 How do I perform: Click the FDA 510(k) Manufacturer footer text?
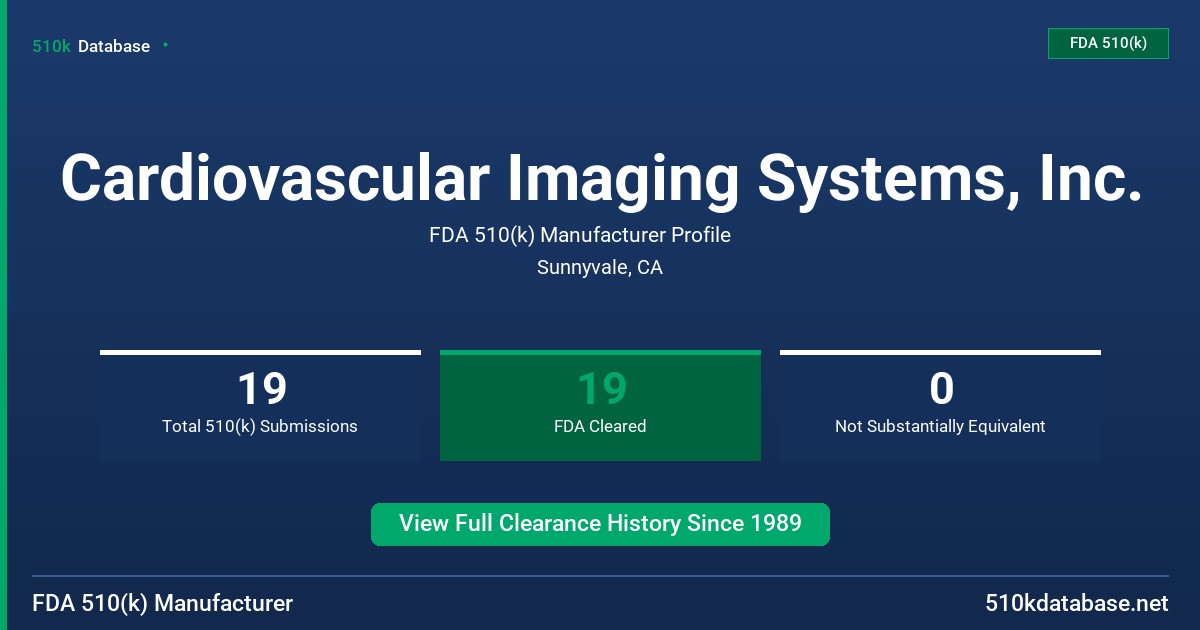163,603
